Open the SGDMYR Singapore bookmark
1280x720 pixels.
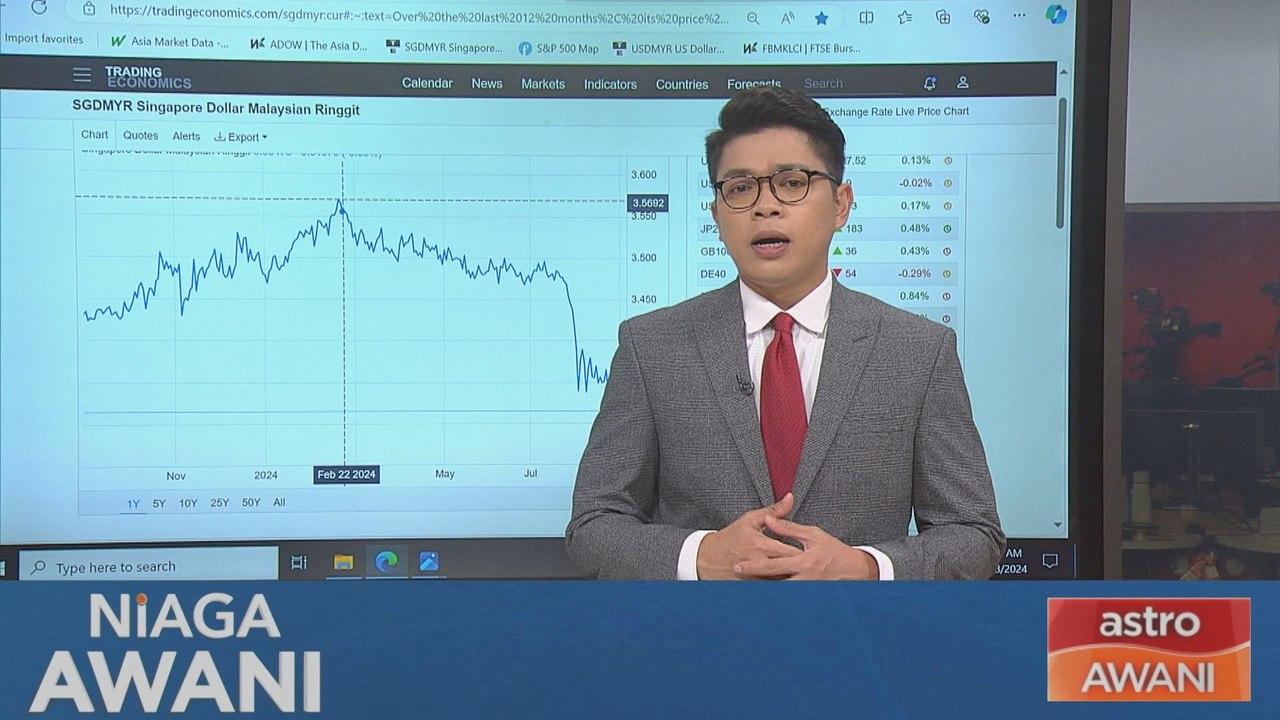pos(444,47)
